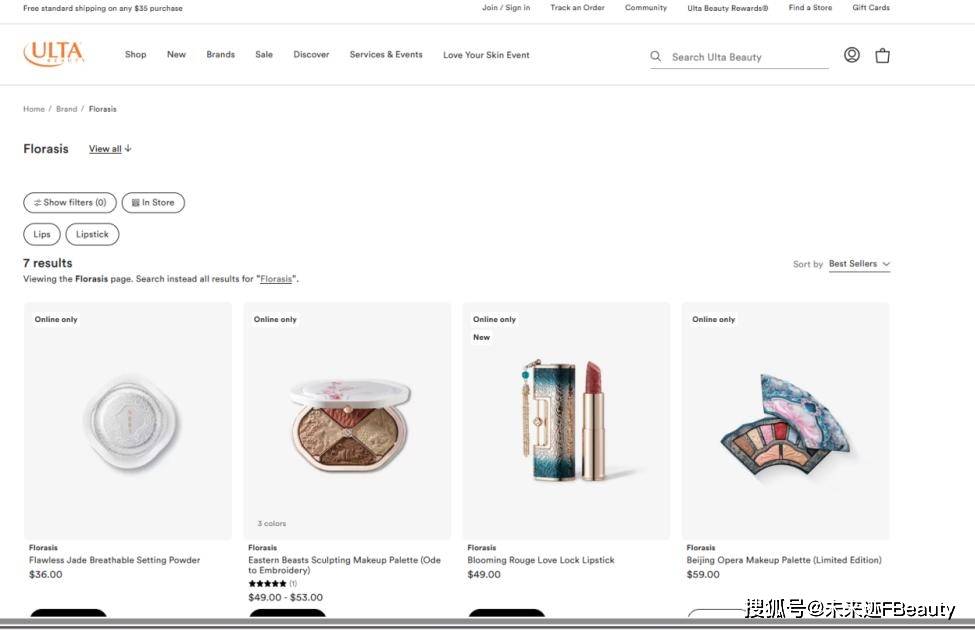
Task: Open the Brands navigation menu
Action: click(220, 55)
